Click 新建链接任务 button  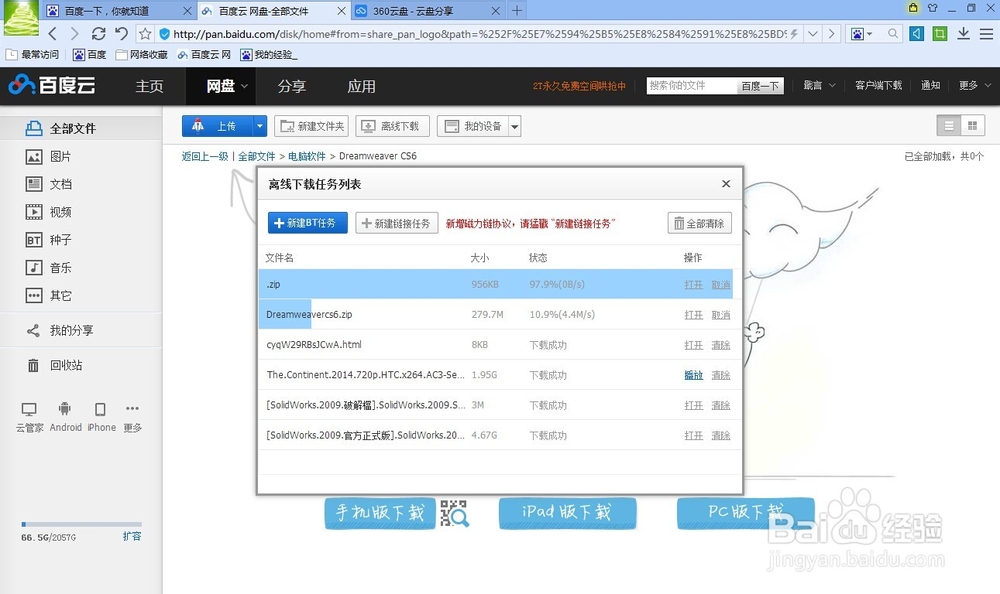point(397,223)
